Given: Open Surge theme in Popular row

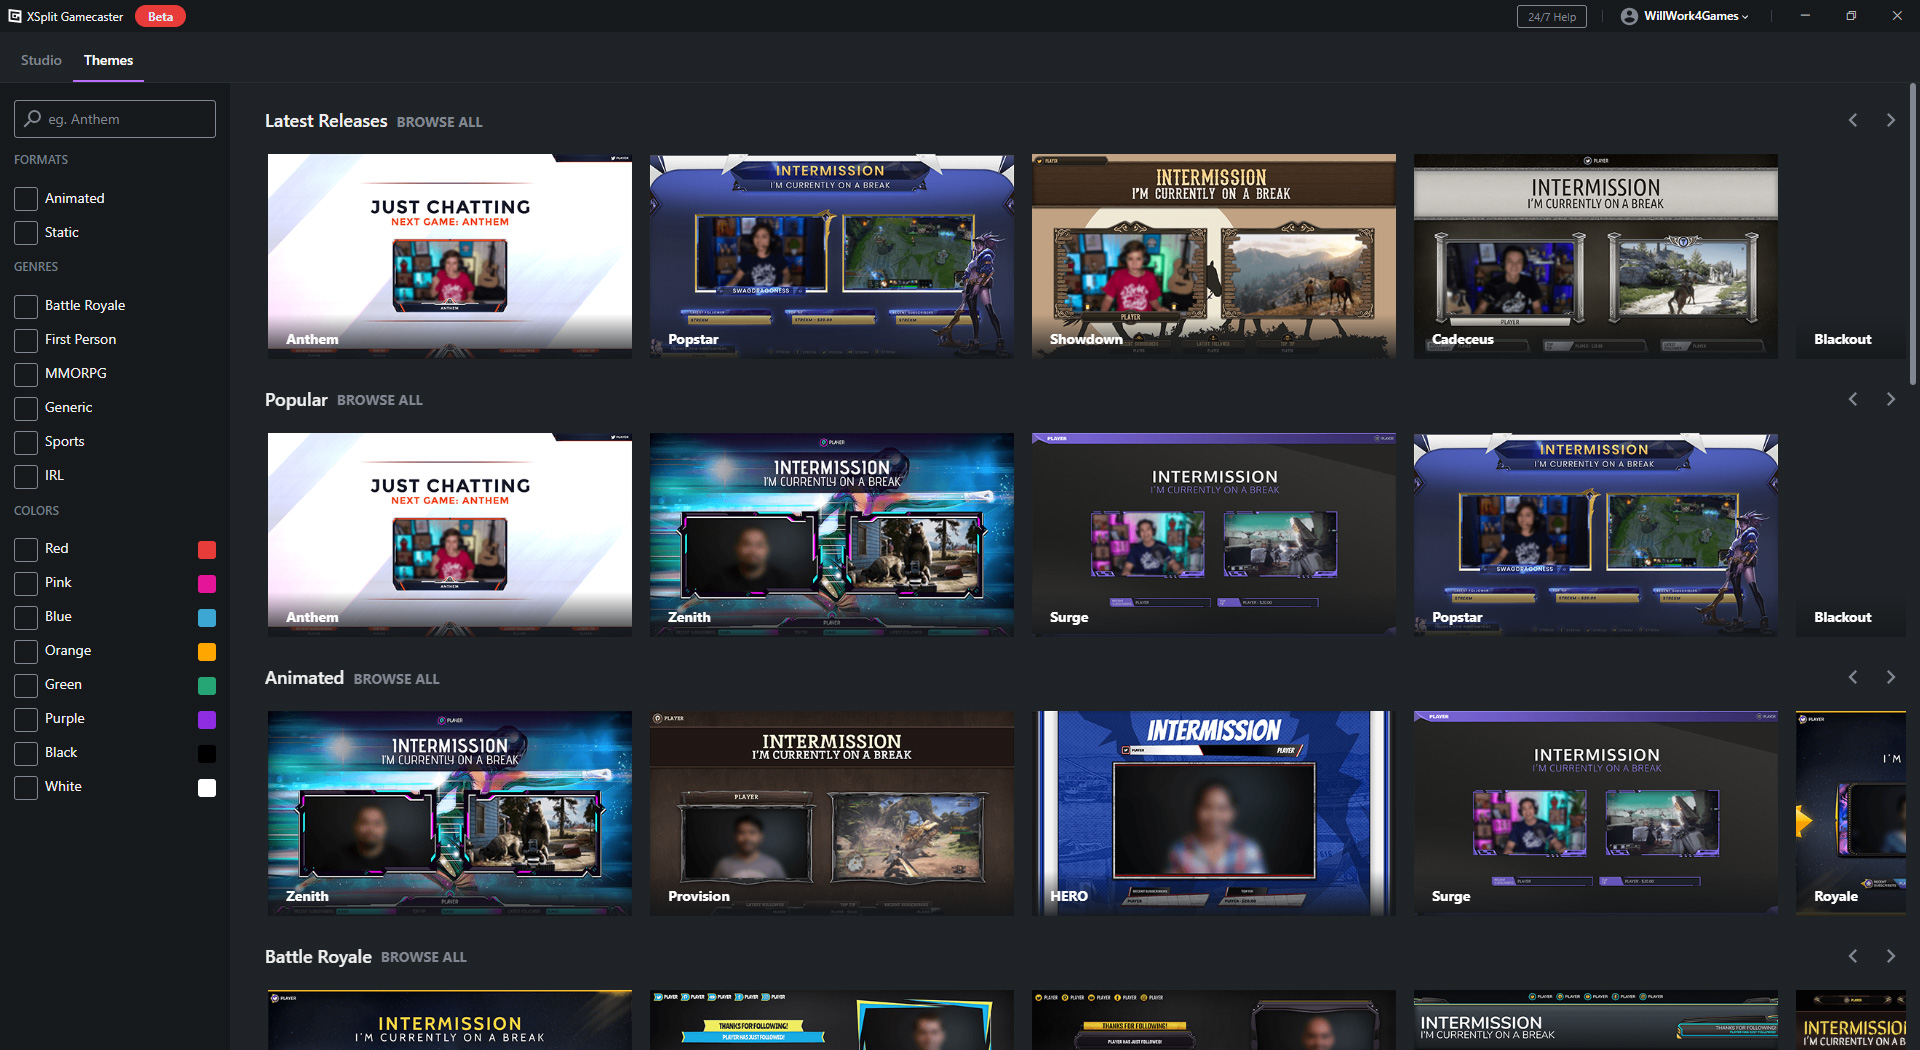Looking at the screenshot, I should (x=1214, y=535).
